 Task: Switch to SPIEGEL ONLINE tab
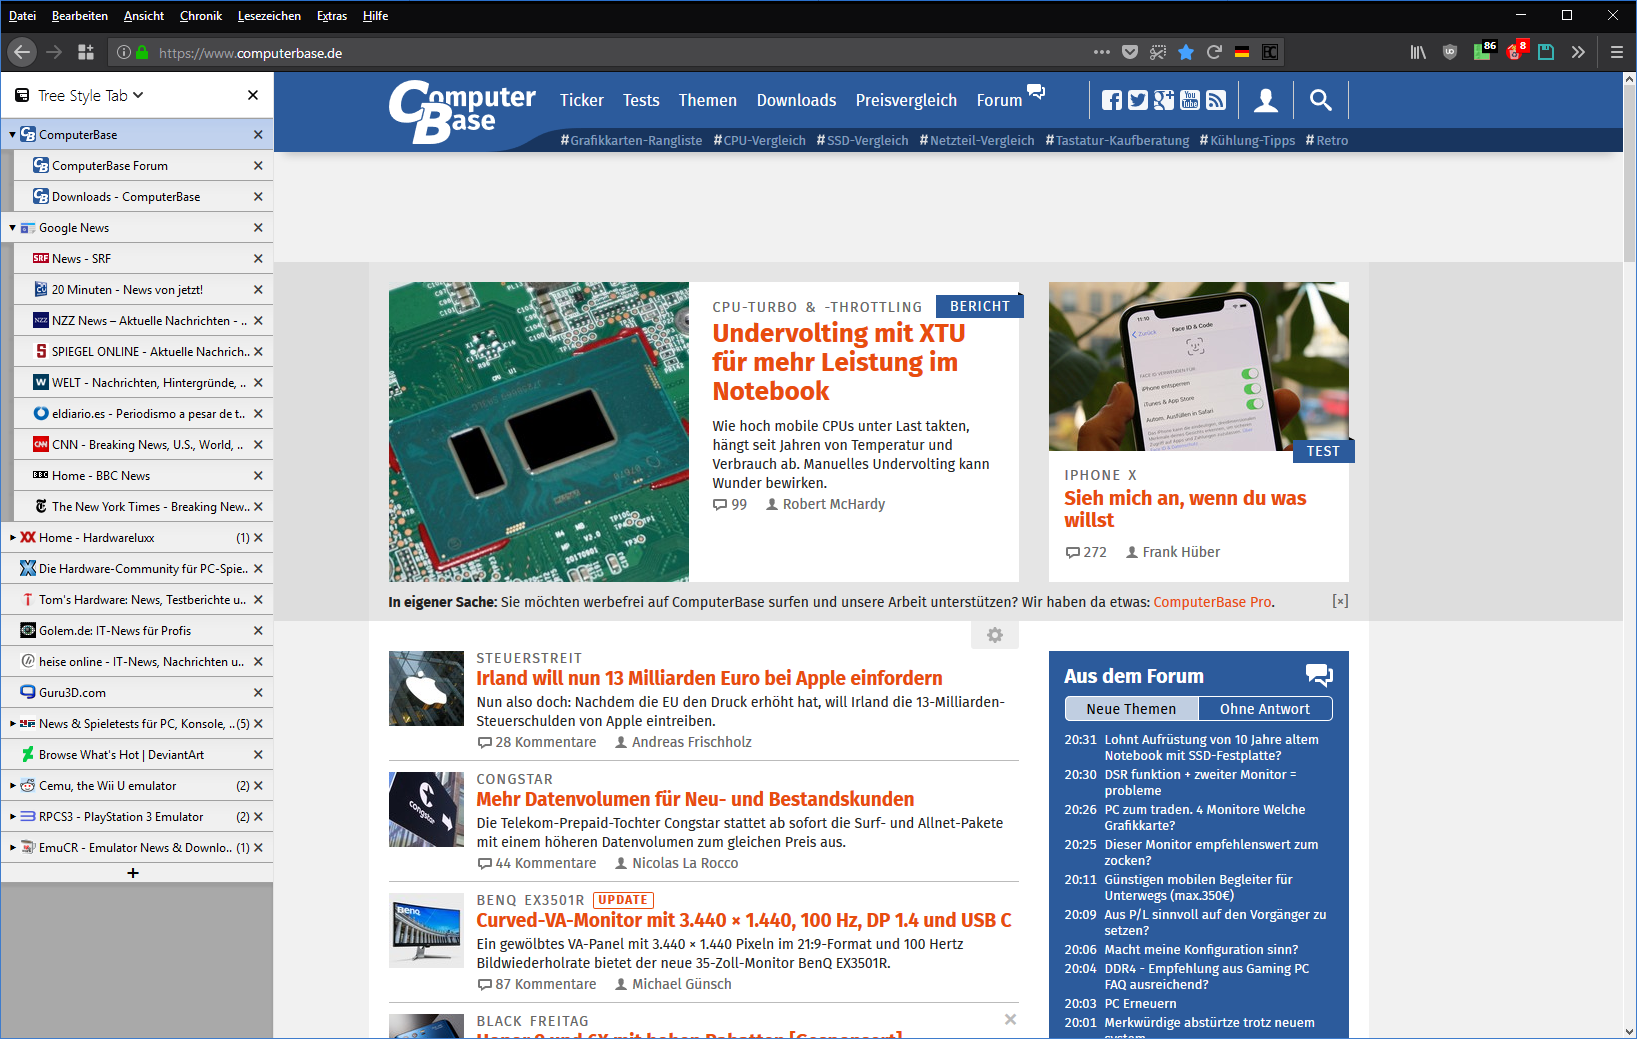143,351
